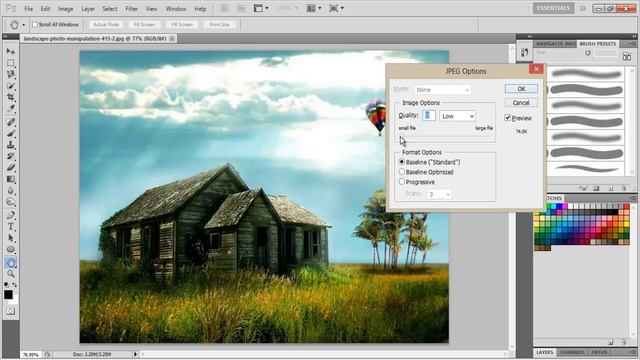Select the Spot Healing Brush tool
The width and height of the screenshot is (640, 360).
(x=11, y=122)
